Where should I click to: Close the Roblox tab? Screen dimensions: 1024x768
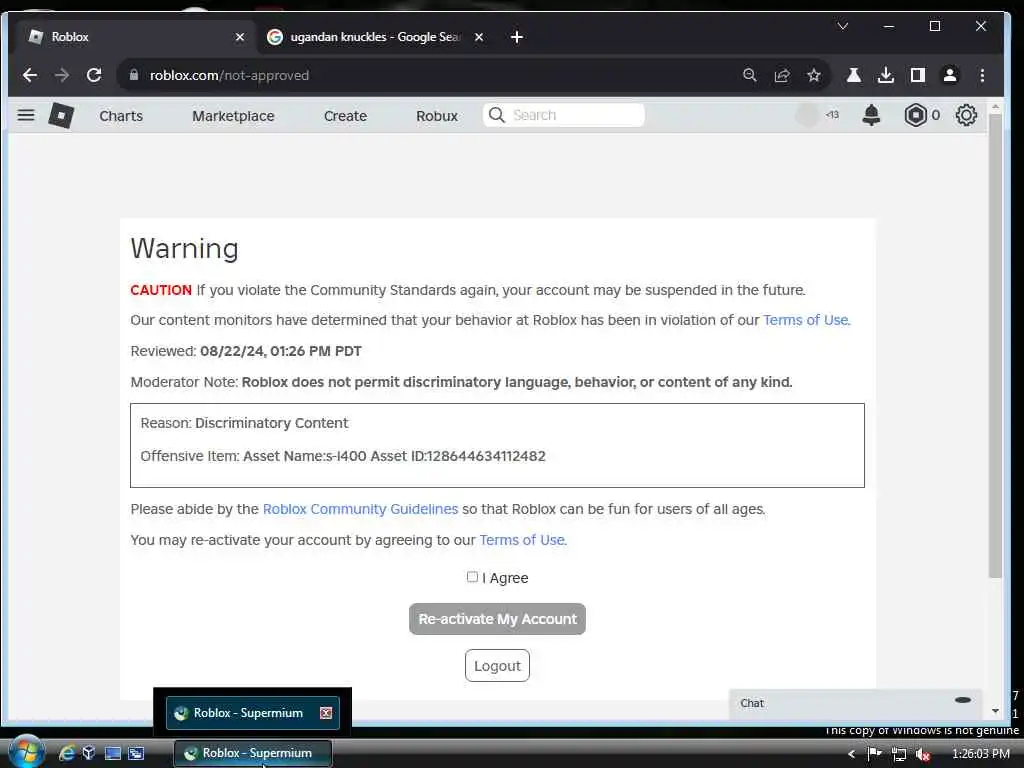coord(240,37)
